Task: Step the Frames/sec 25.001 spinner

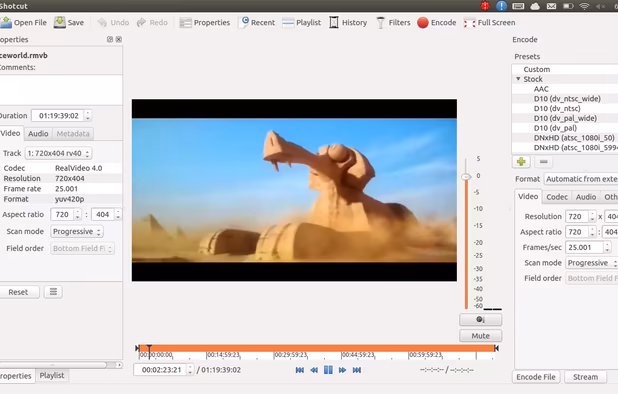Action: [x=607, y=247]
